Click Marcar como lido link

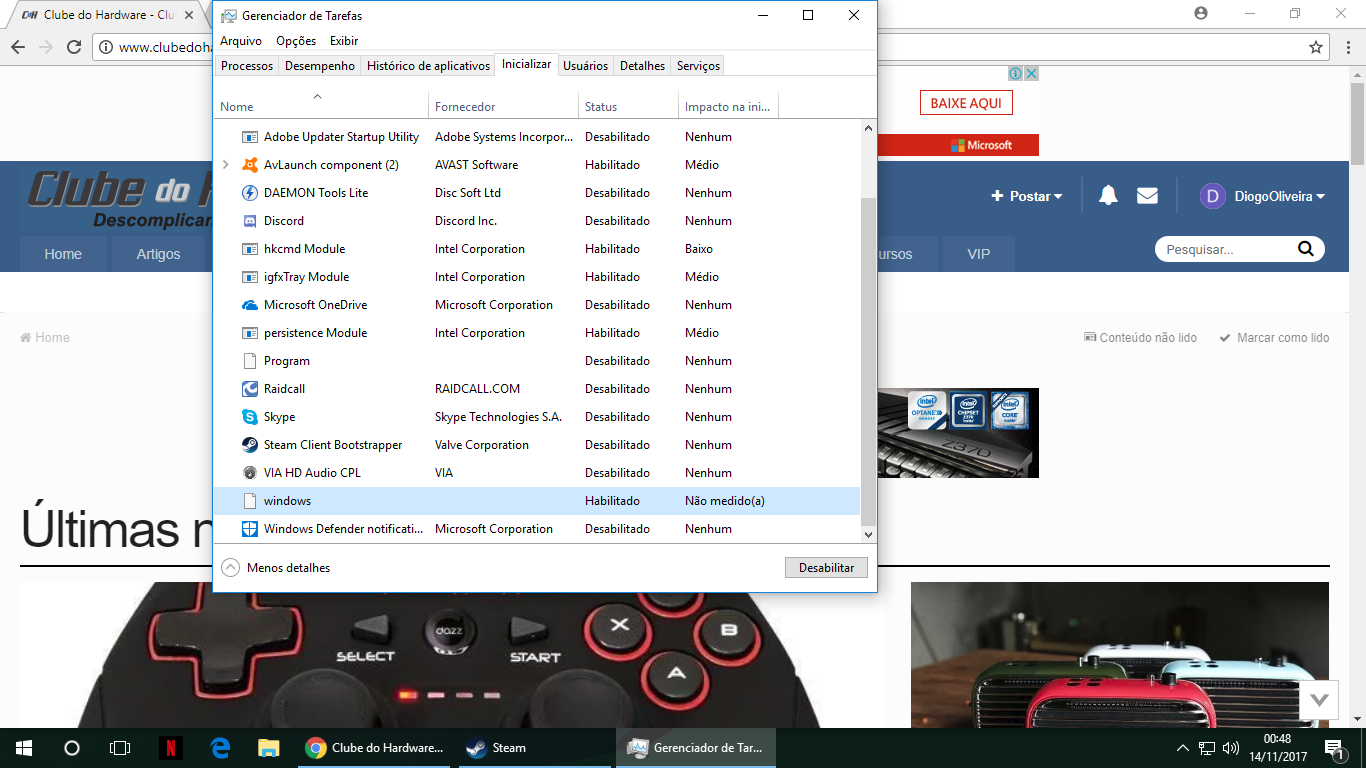point(1274,338)
